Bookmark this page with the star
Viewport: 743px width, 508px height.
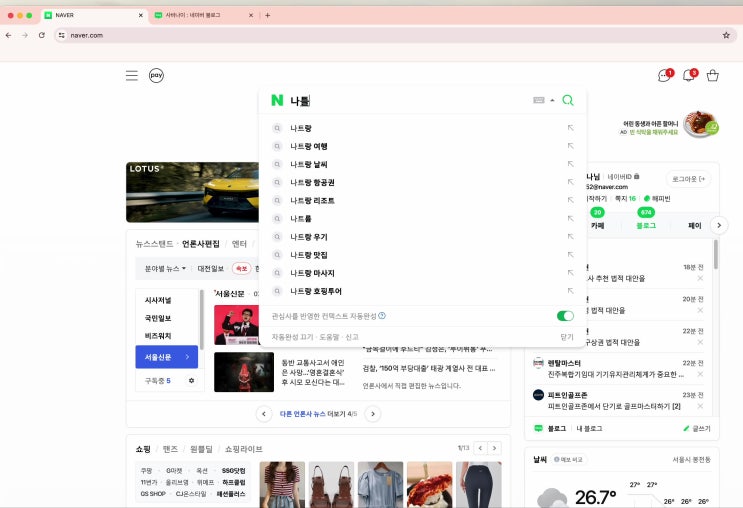[x=726, y=34]
